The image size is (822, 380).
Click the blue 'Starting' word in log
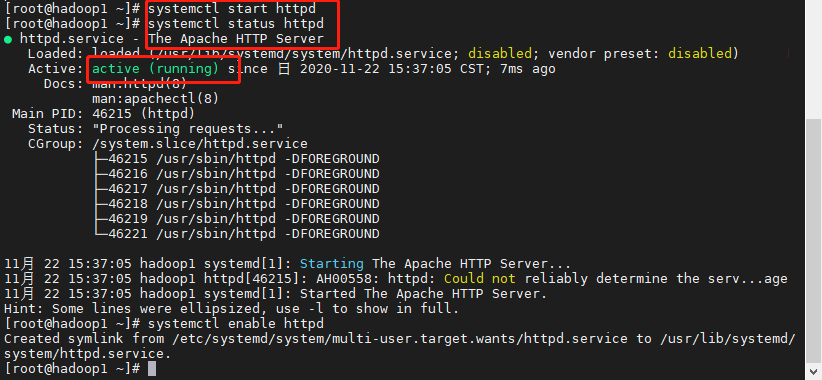(x=331, y=264)
